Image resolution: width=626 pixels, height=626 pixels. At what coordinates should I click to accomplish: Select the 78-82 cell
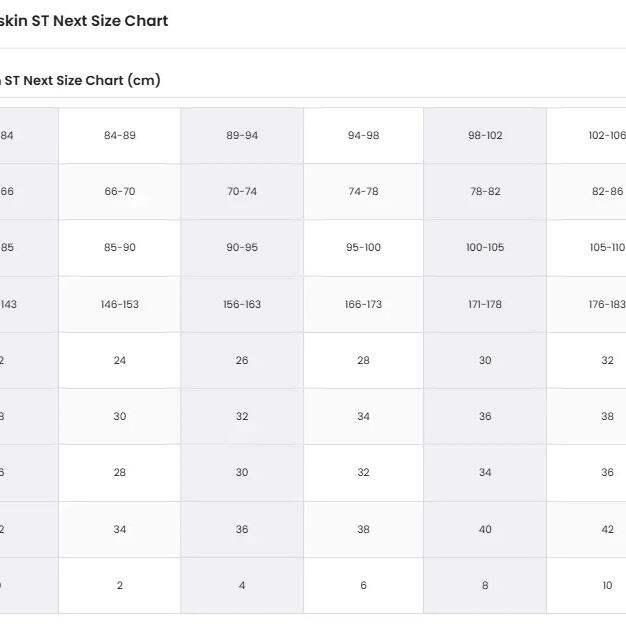[x=485, y=191]
